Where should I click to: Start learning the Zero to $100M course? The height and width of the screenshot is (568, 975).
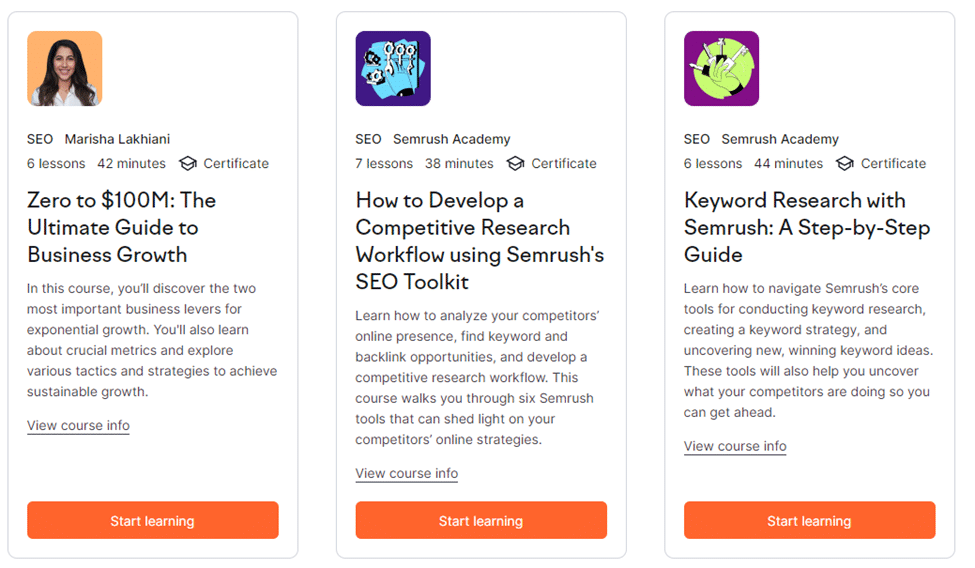click(153, 520)
